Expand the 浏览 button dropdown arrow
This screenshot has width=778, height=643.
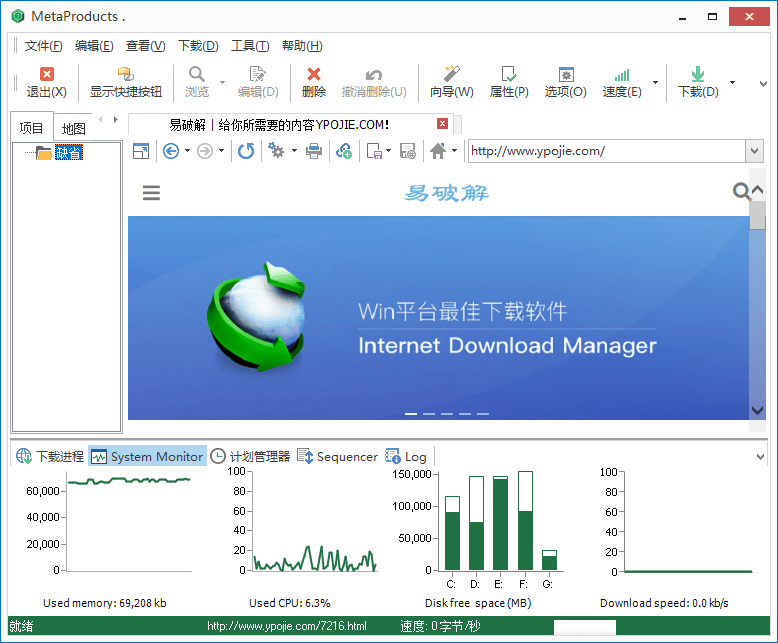point(222,83)
